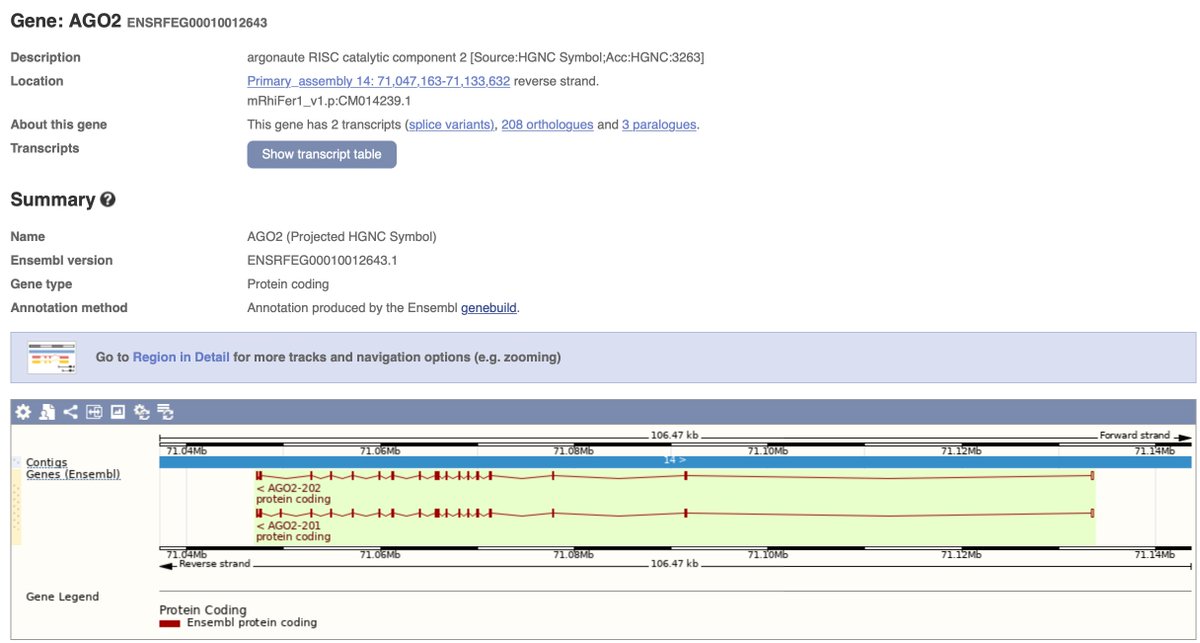Click the blue contig bar labelled 14 >
The image size is (1200, 643).
click(675, 461)
